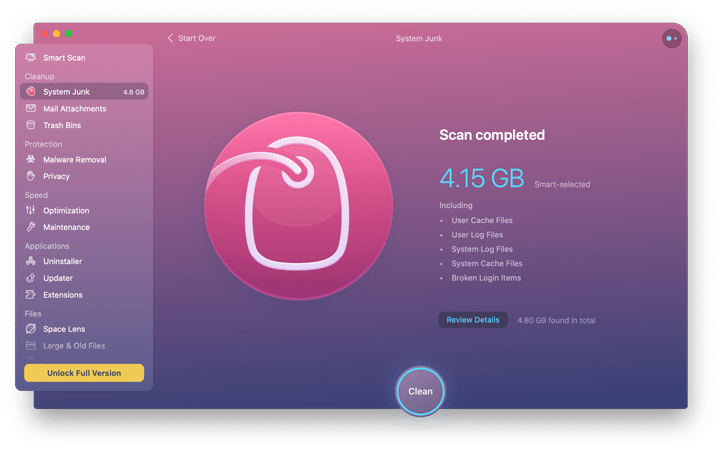
Task: Open Large & Old Files
Action: (x=84, y=345)
